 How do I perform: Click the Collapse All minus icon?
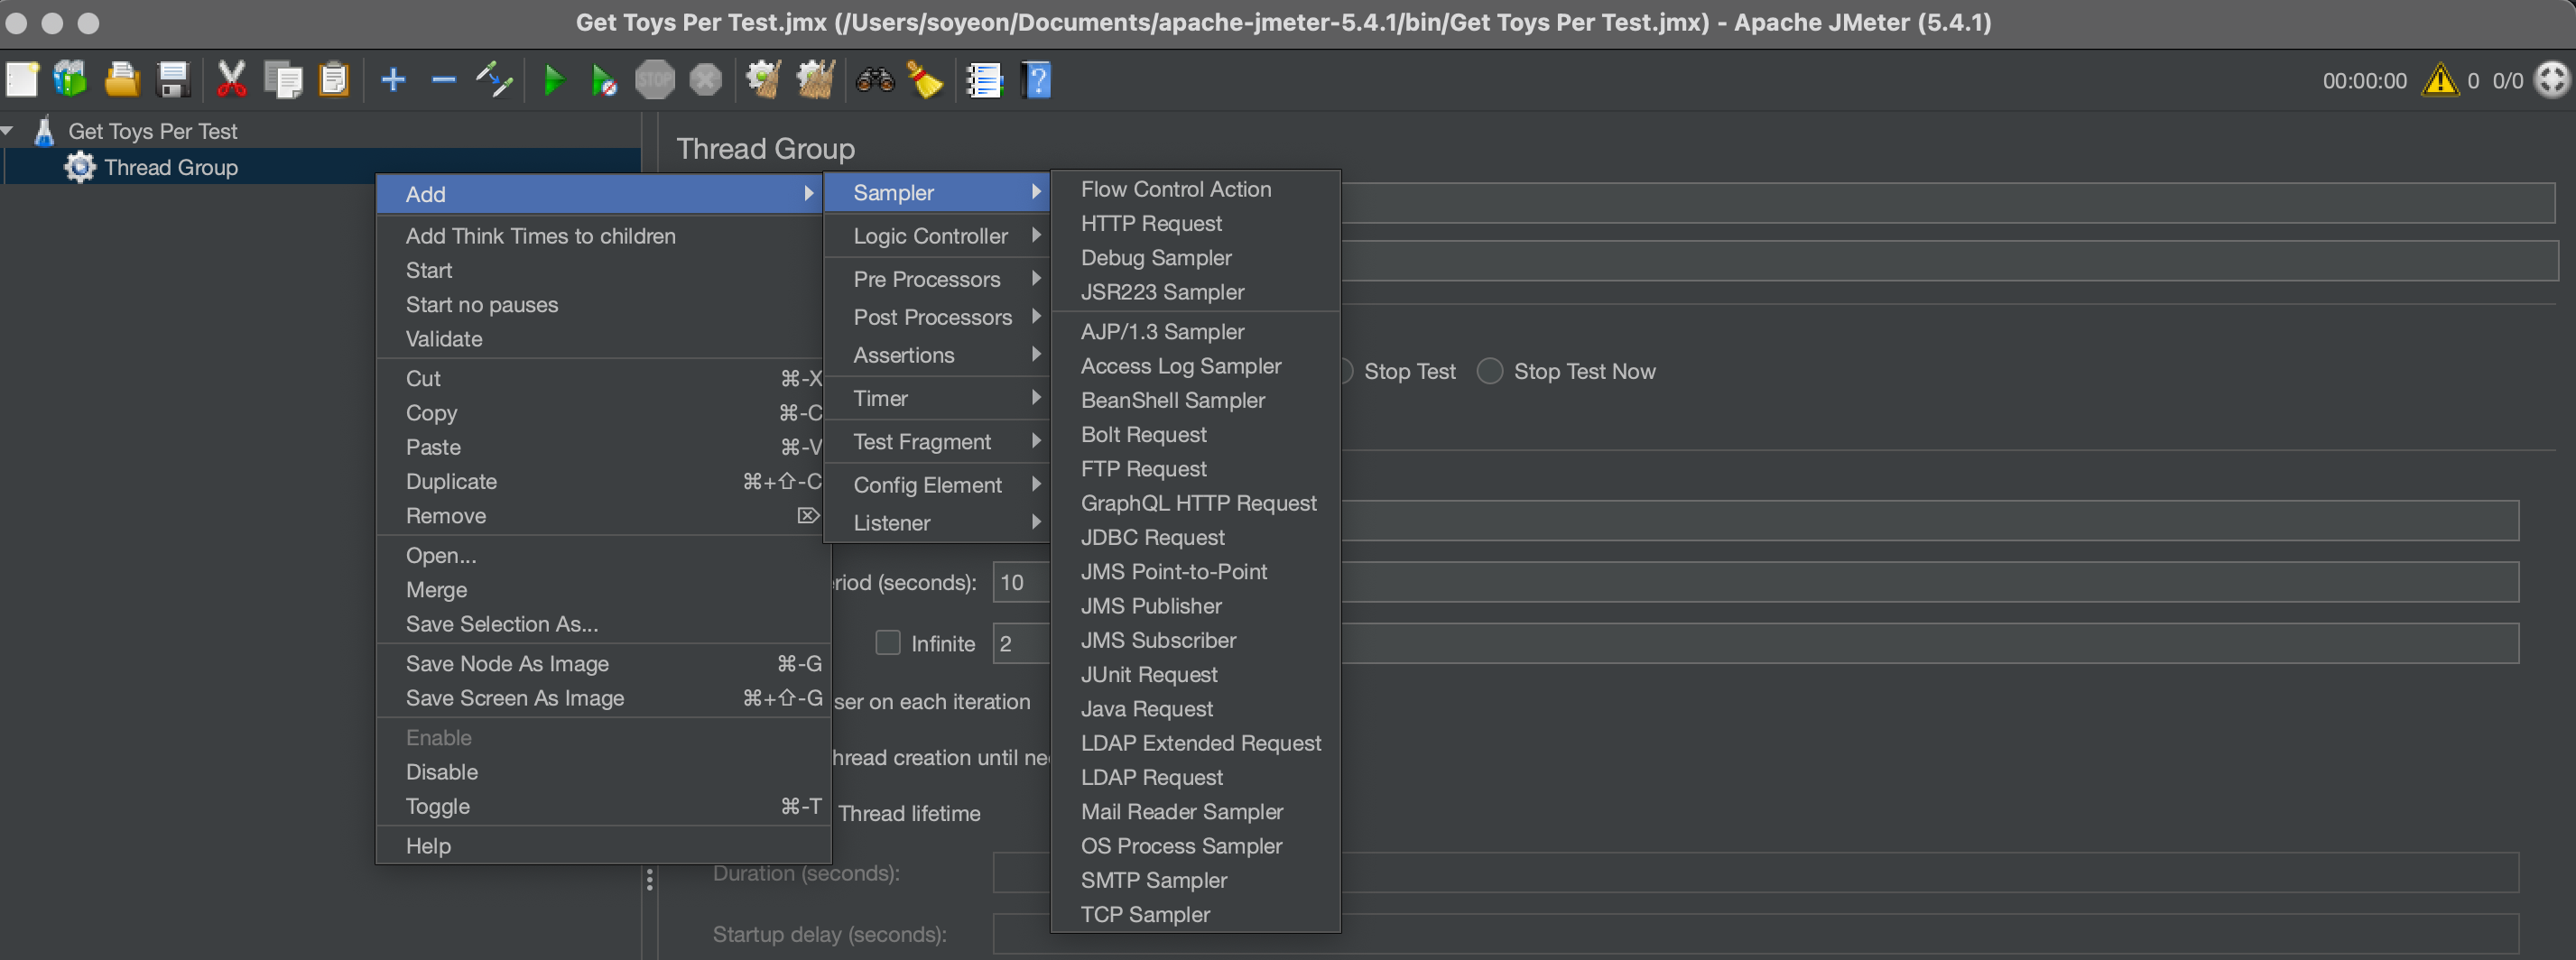click(x=444, y=80)
